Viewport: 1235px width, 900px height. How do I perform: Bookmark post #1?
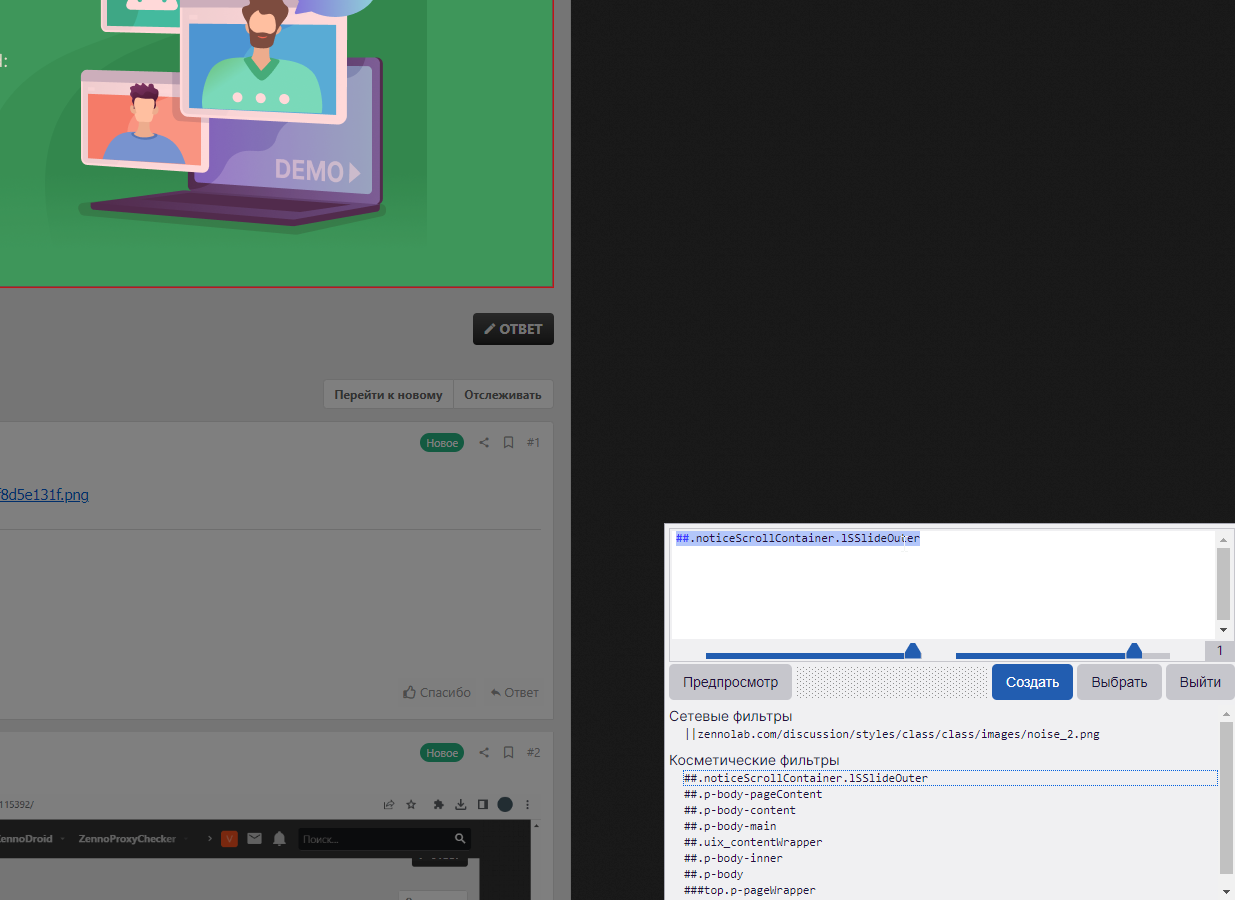click(508, 442)
